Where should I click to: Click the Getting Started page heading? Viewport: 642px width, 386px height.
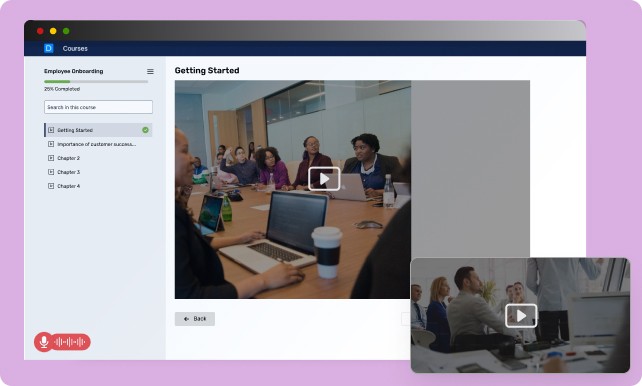pos(207,70)
